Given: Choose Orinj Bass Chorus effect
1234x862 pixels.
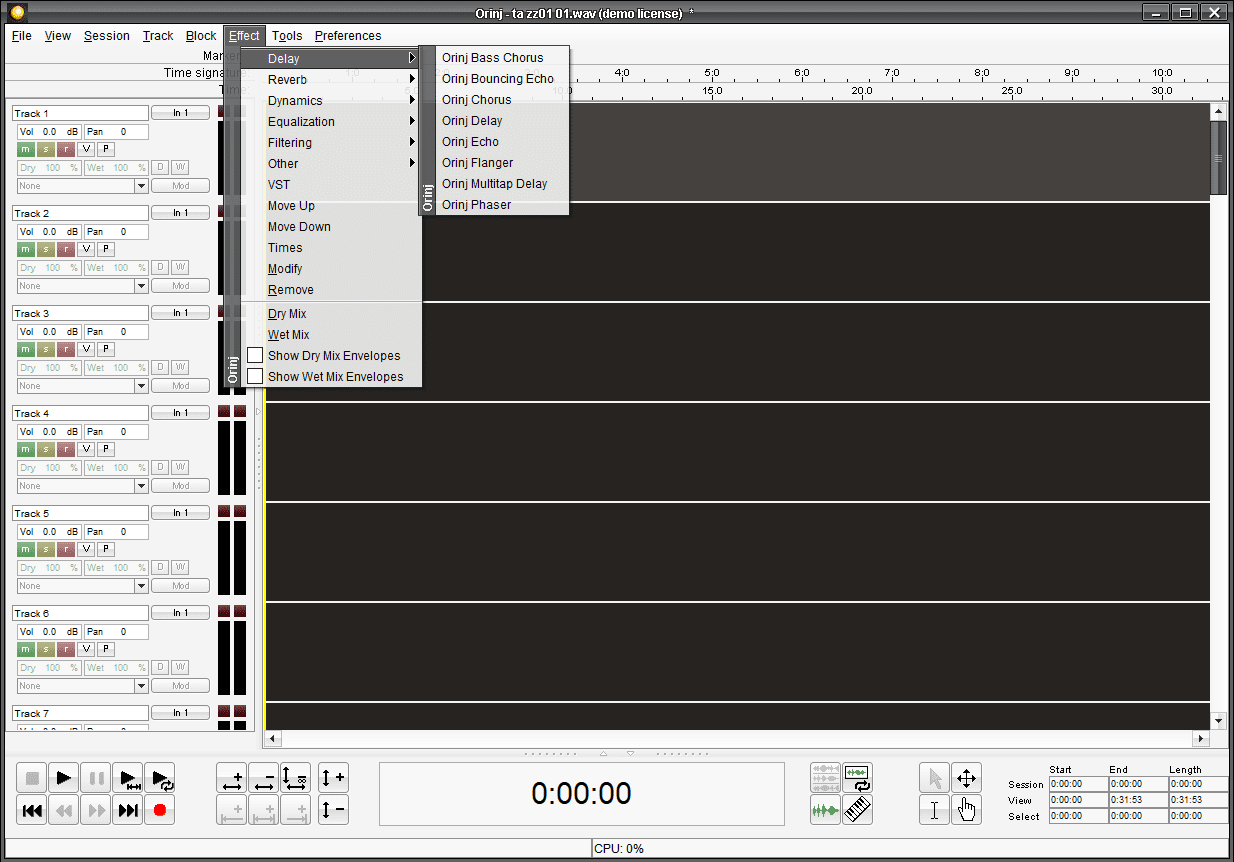Looking at the screenshot, I should coord(502,58).
